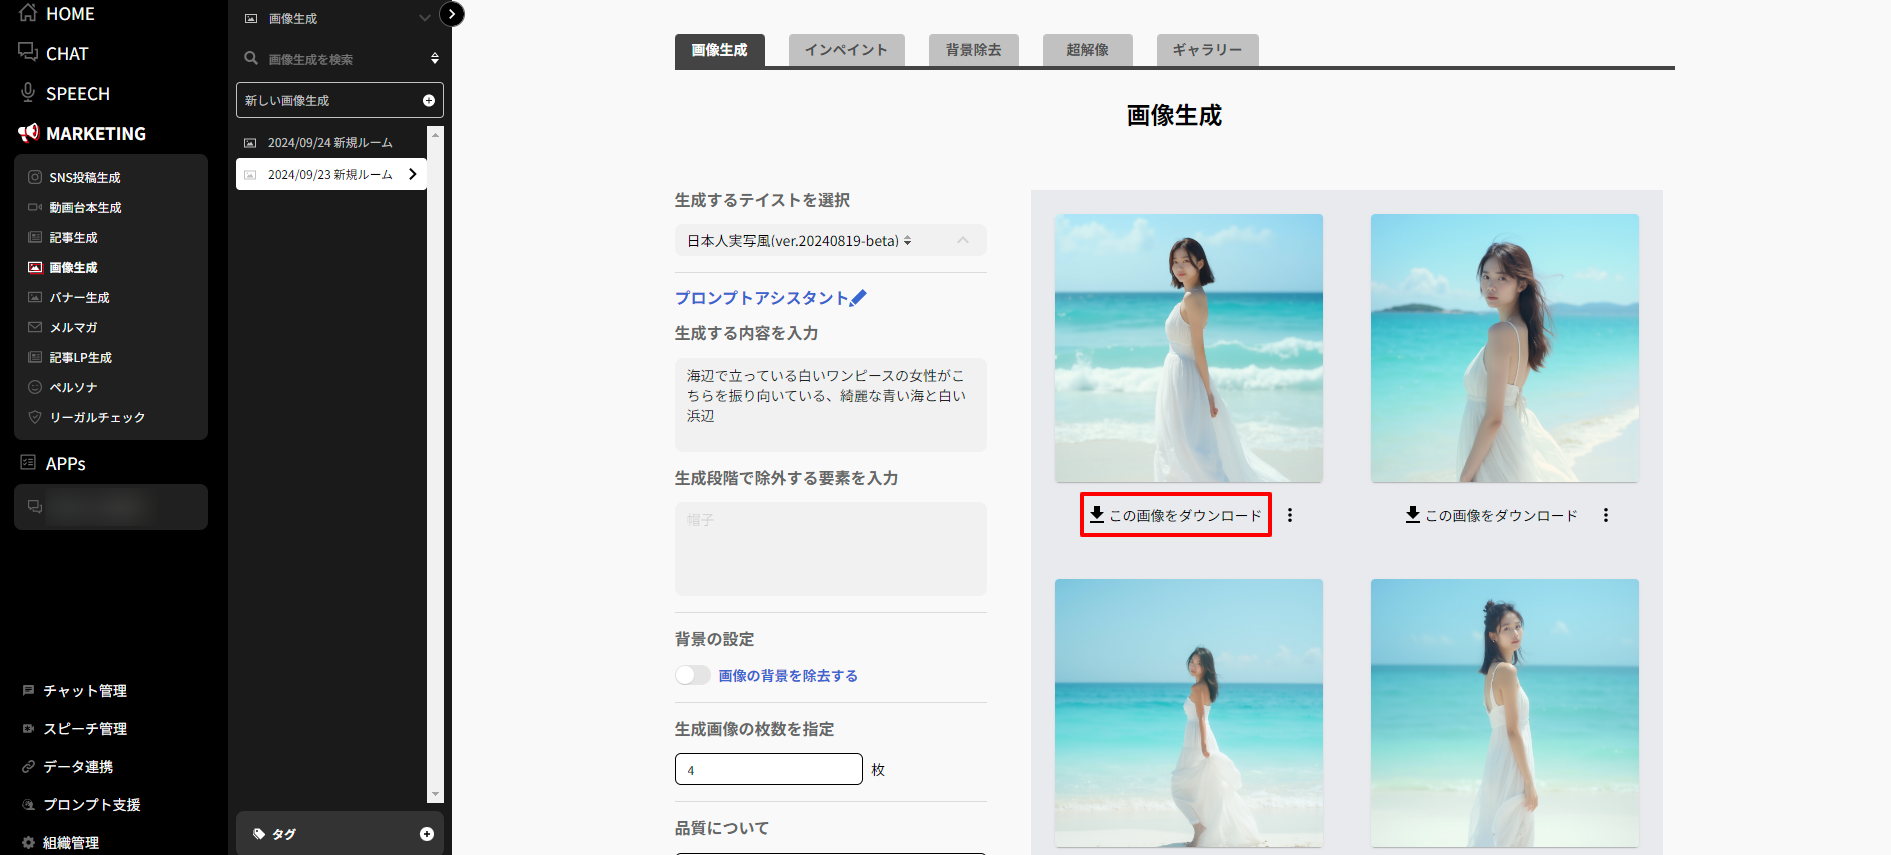Open the three-dot menu under the first image
Screen dimensions: 1891x855
coord(1290,515)
